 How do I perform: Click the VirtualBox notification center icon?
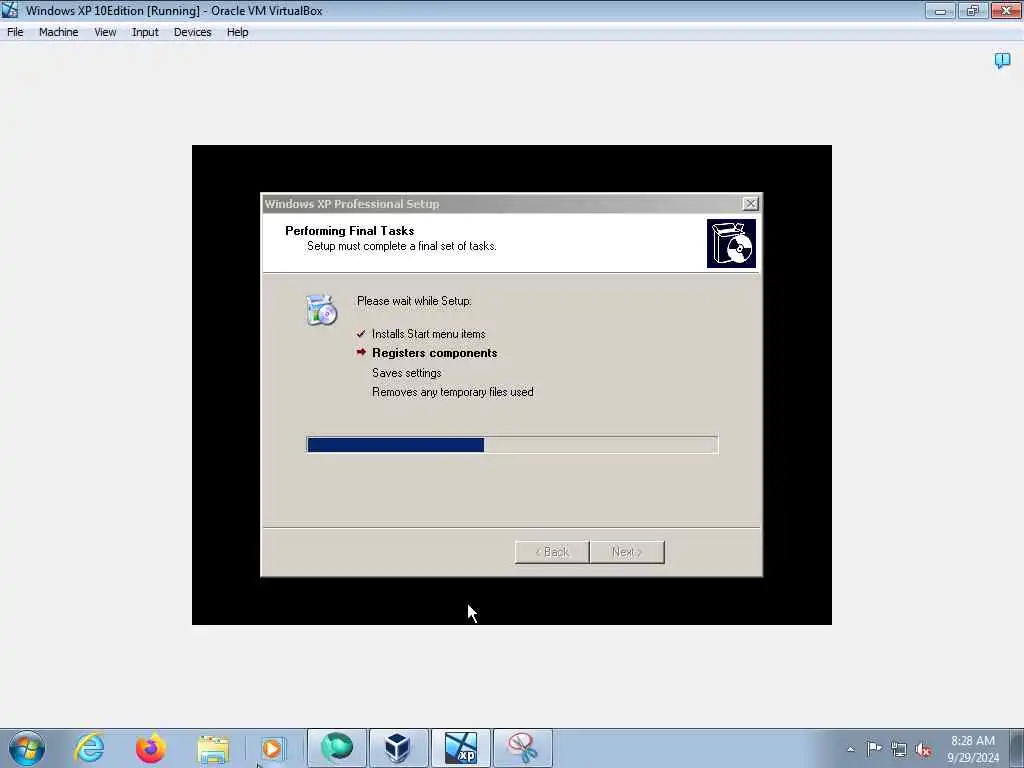coord(1002,61)
